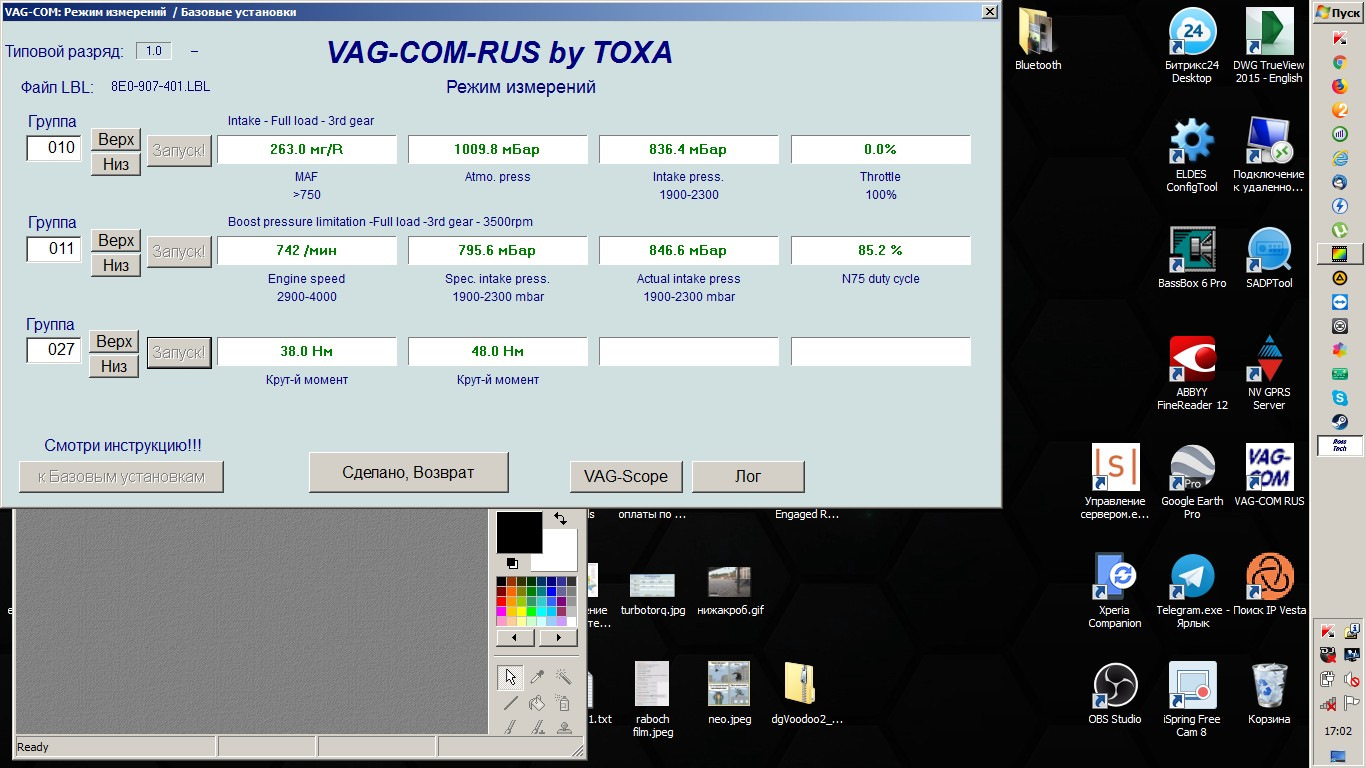Select the magic wand tool
The image size is (1366, 768).
pos(563,677)
